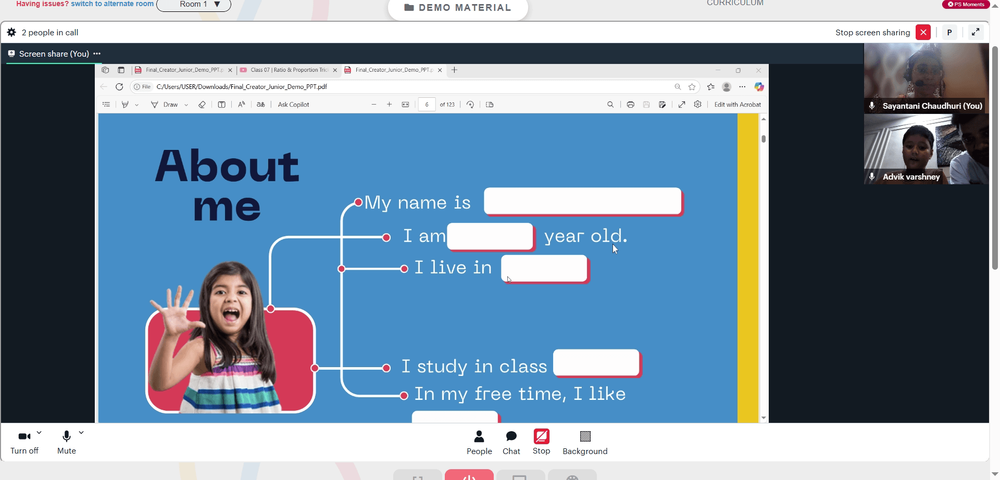The image size is (1000, 480).
Task: Click Ask Copilot in PDF toolbar
Action: point(293,105)
